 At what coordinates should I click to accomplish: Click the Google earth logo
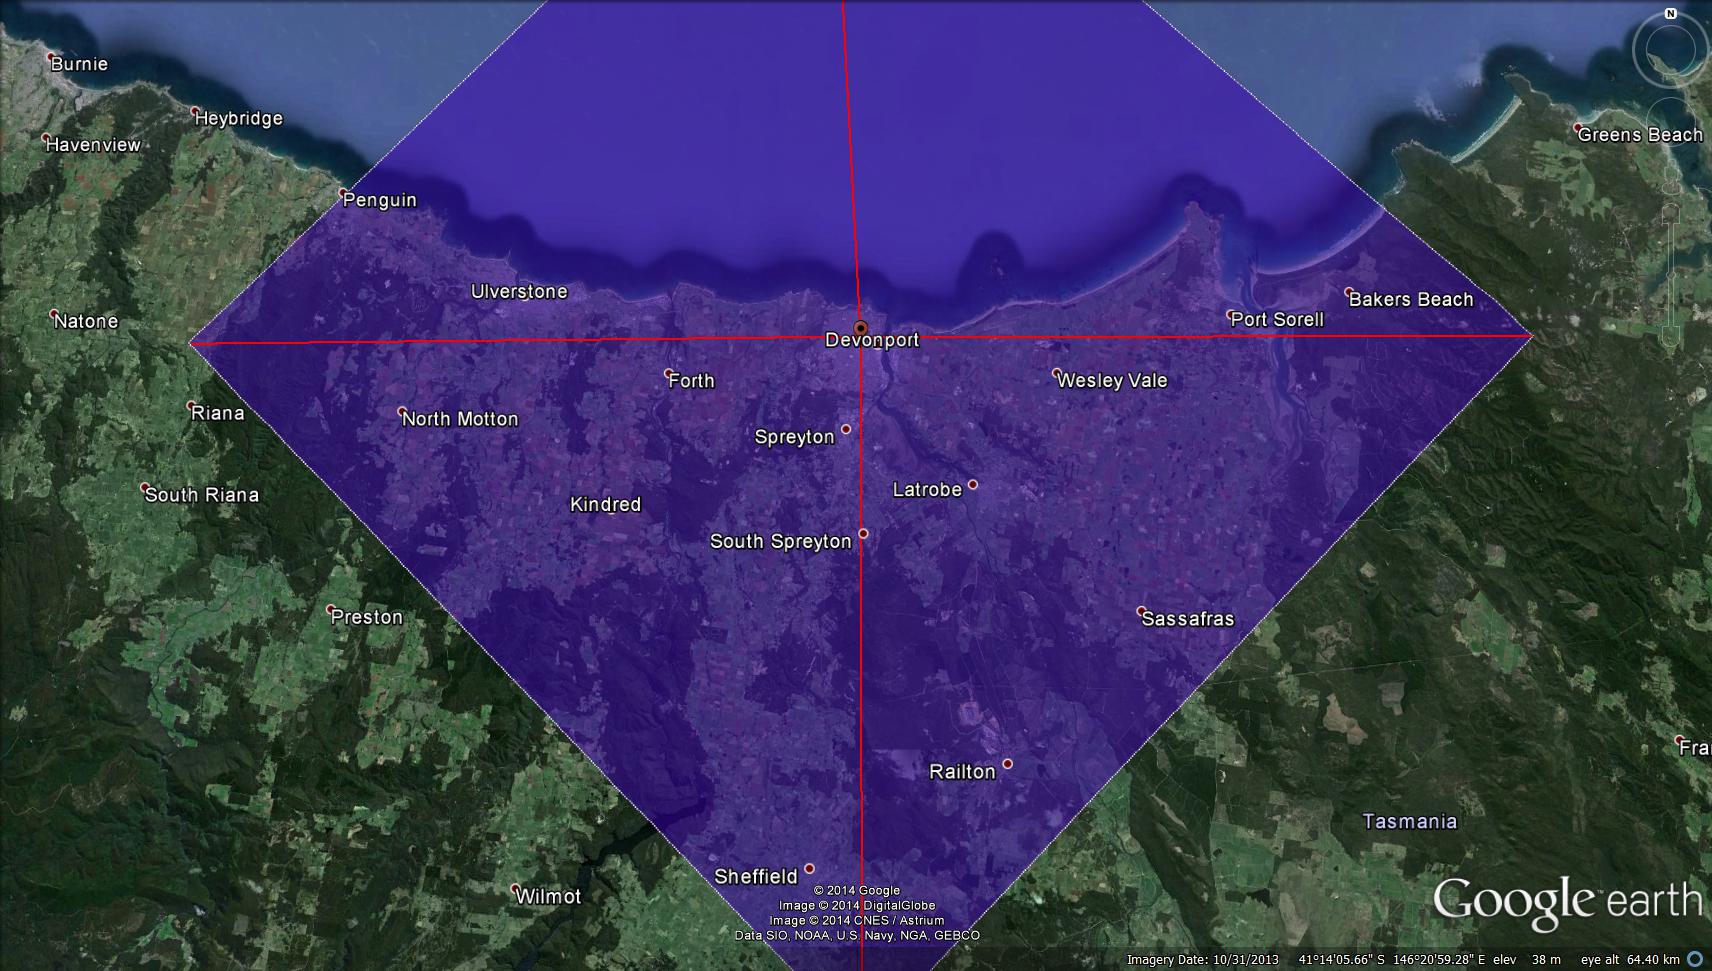[x=1566, y=901]
